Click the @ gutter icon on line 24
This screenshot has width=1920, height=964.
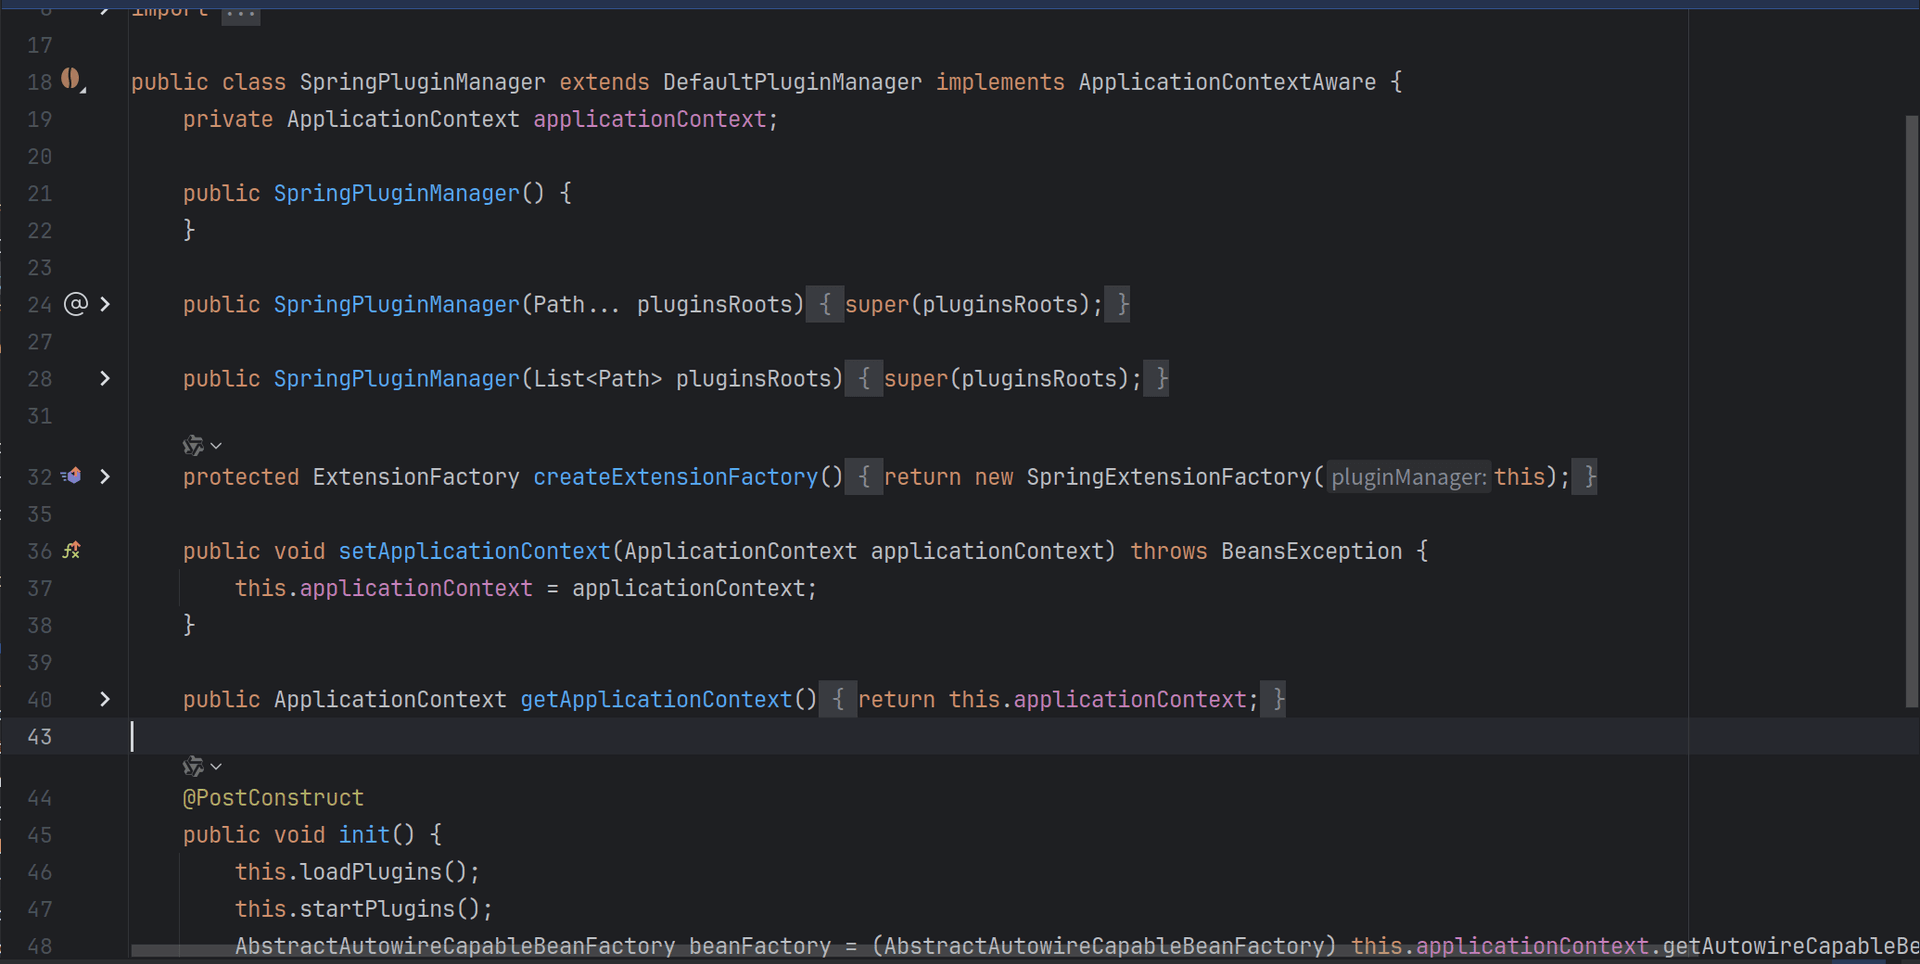coord(76,304)
